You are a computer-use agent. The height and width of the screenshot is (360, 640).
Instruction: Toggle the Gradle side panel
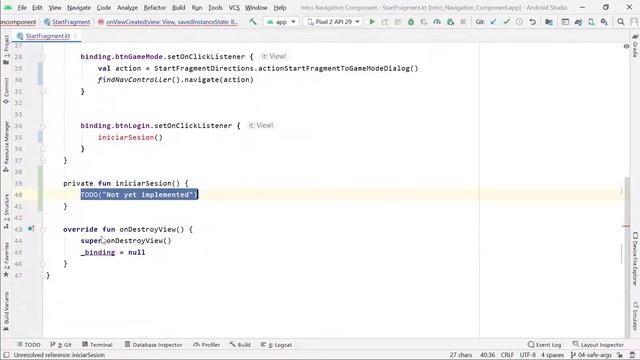(635, 46)
